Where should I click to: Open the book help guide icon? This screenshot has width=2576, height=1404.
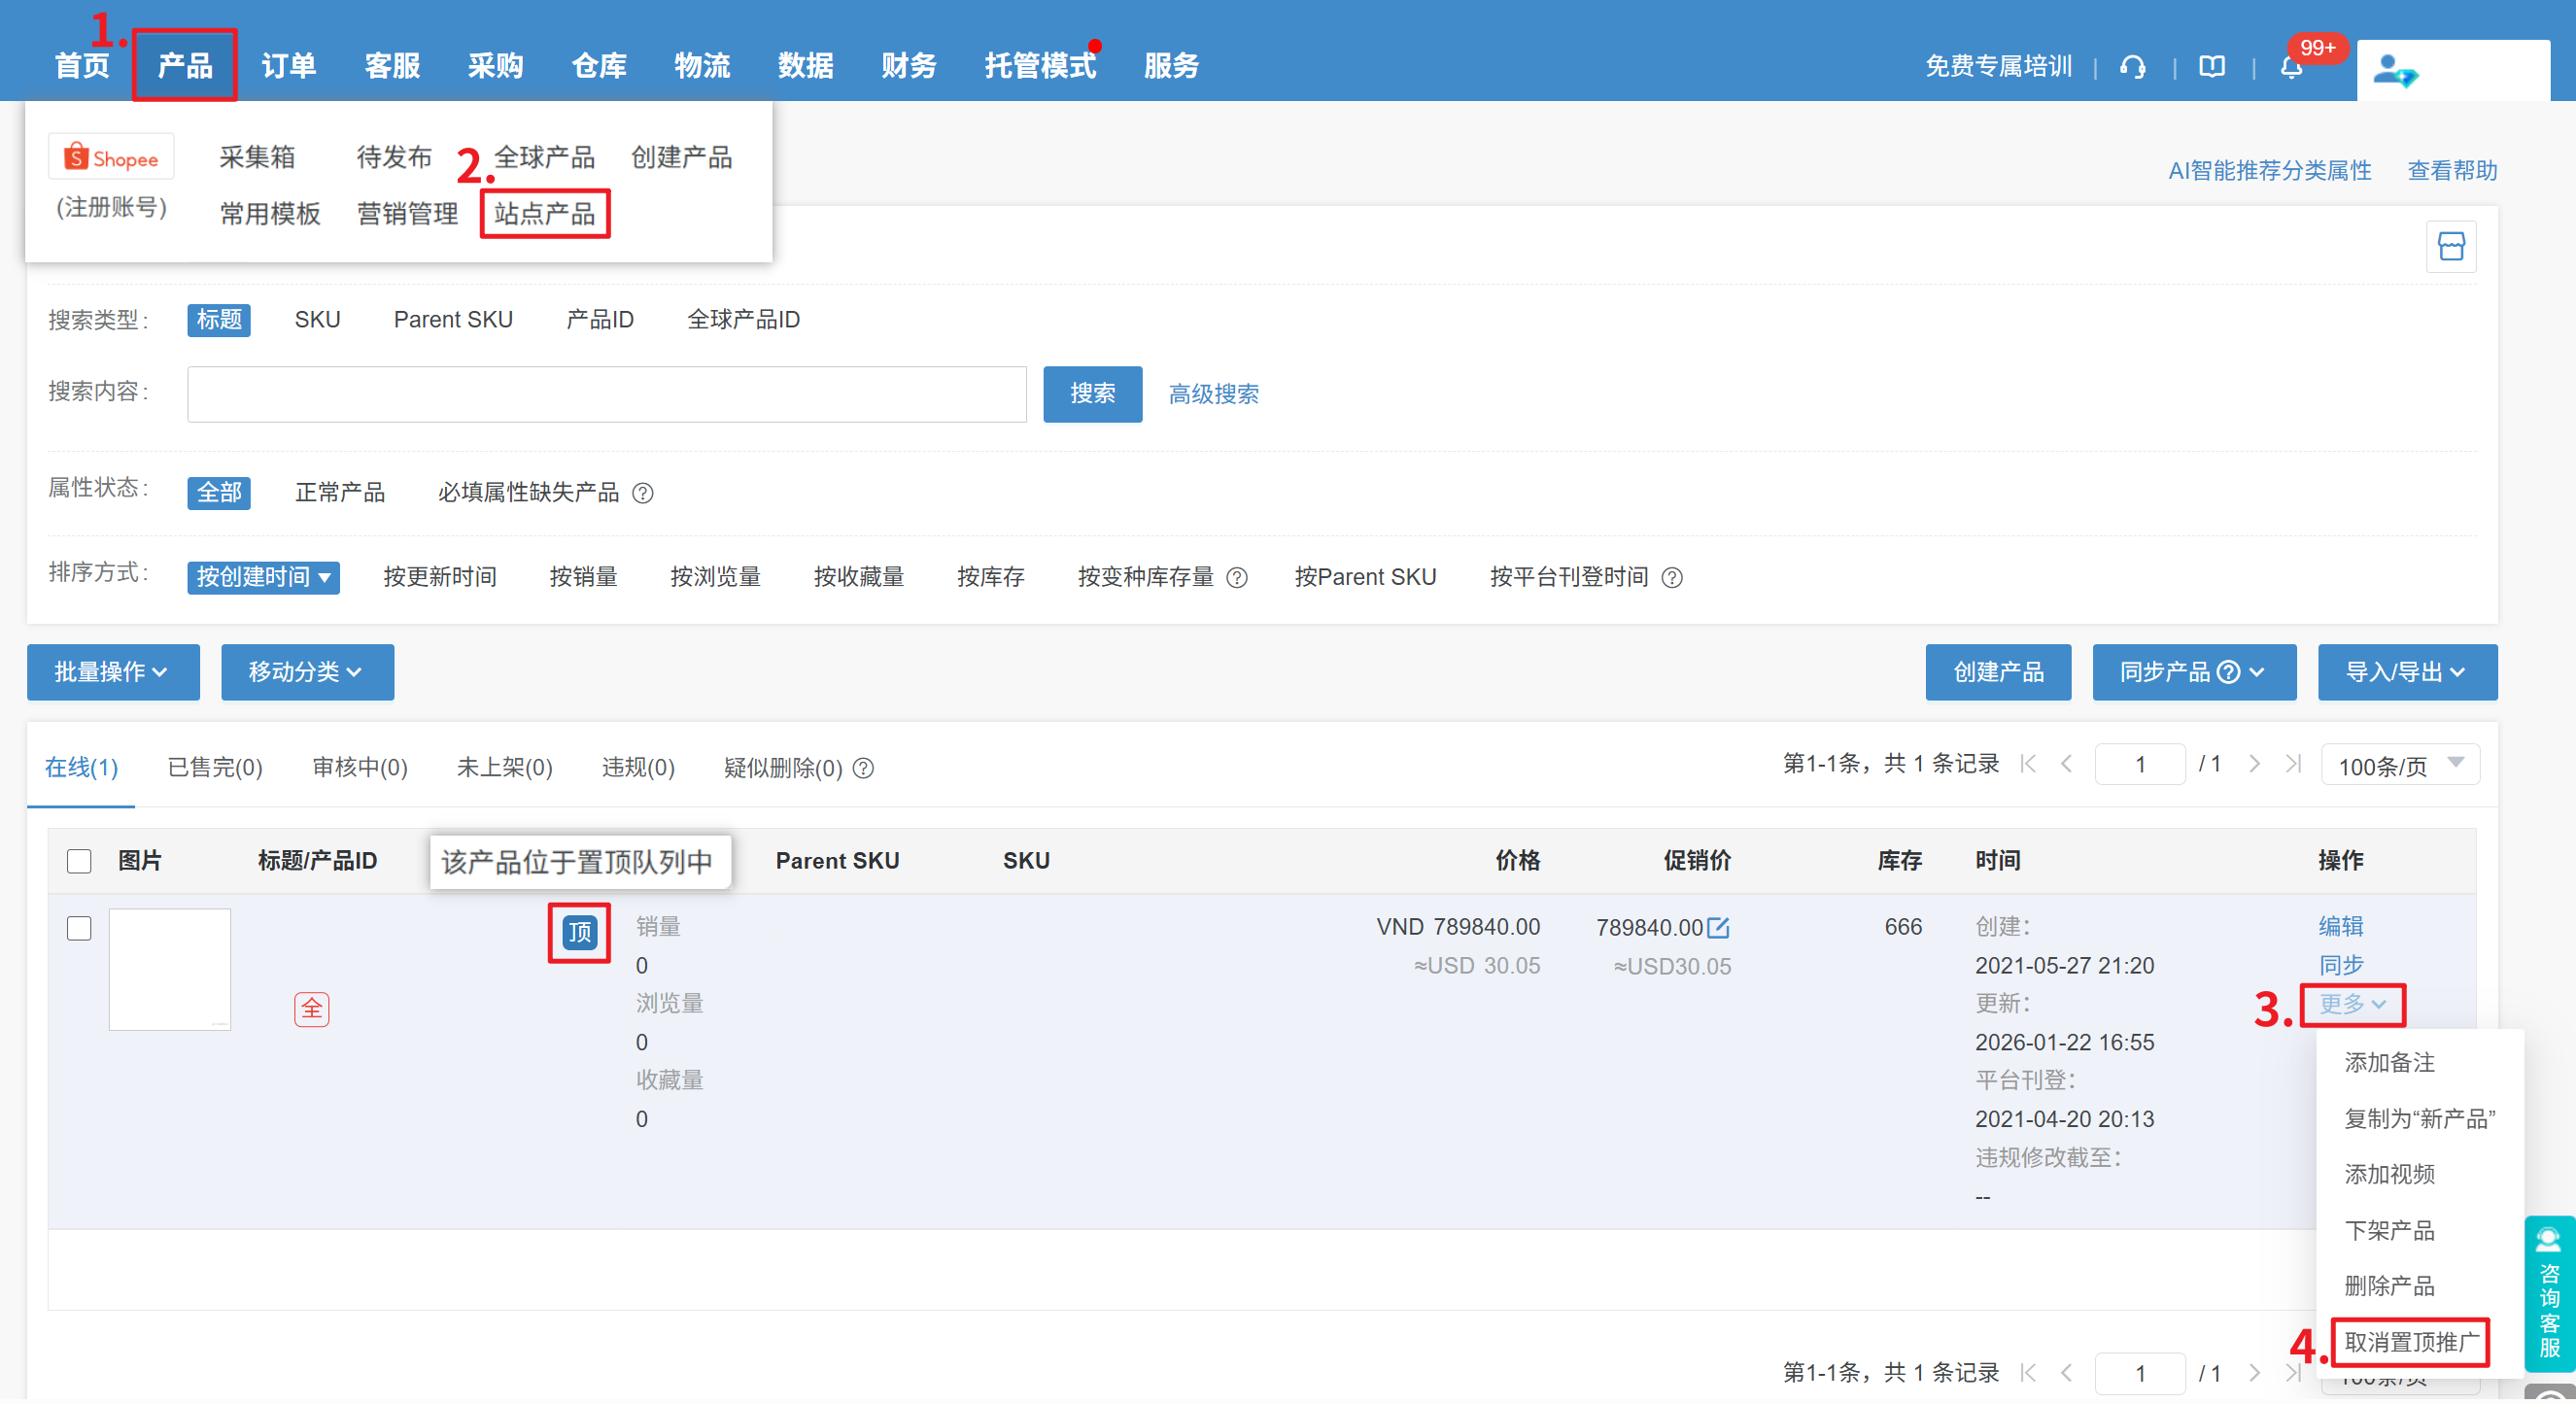click(x=2211, y=67)
